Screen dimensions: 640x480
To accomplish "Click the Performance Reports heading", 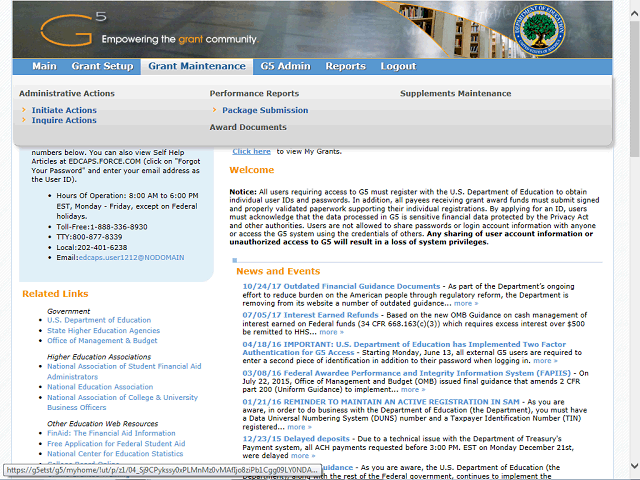I will click(x=254, y=93).
